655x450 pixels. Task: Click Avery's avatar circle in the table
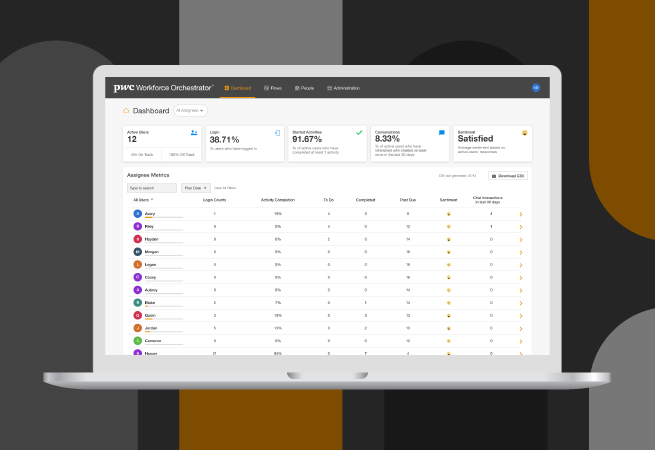[x=137, y=213]
